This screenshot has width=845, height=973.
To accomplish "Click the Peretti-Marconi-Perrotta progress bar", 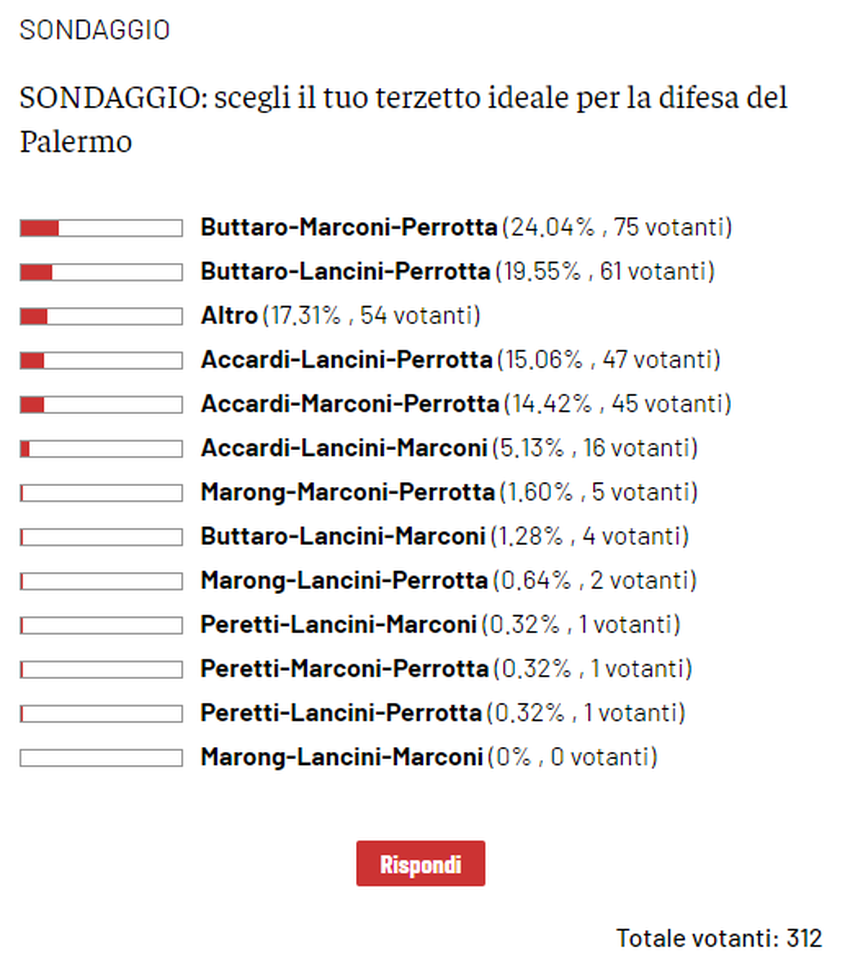I will [x=101, y=669].
